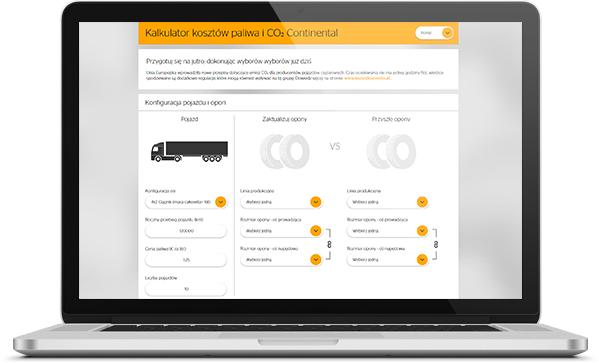Open the orange website link in the intro paragraph
This screenshot has width=599, height=363.
(367, 78)
